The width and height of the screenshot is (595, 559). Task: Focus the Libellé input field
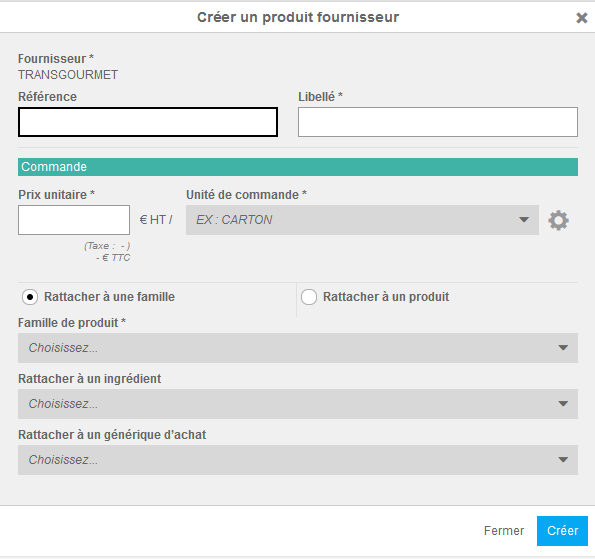click(x=438, y=122)
